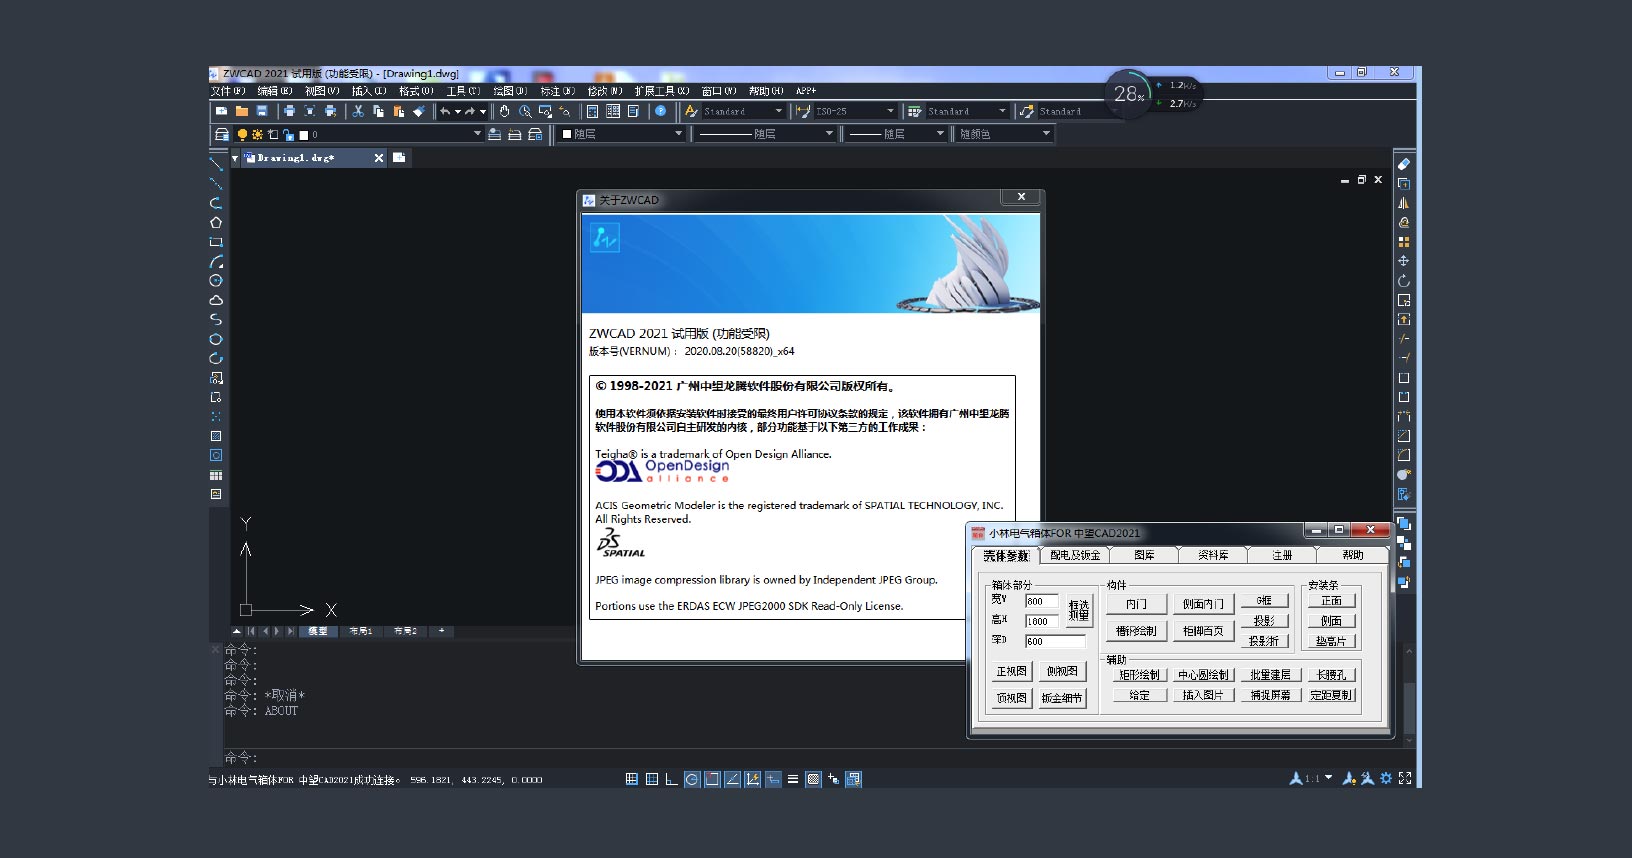Click the new drawing tab icon
1632x858 pixels.
pyautogui.click(x=399, y=157)
